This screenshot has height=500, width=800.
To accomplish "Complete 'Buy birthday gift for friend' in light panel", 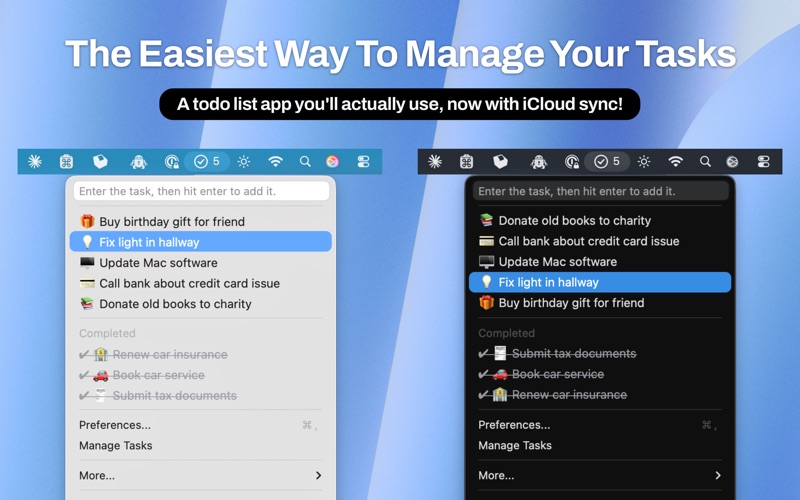I will [x=201, y=221].
